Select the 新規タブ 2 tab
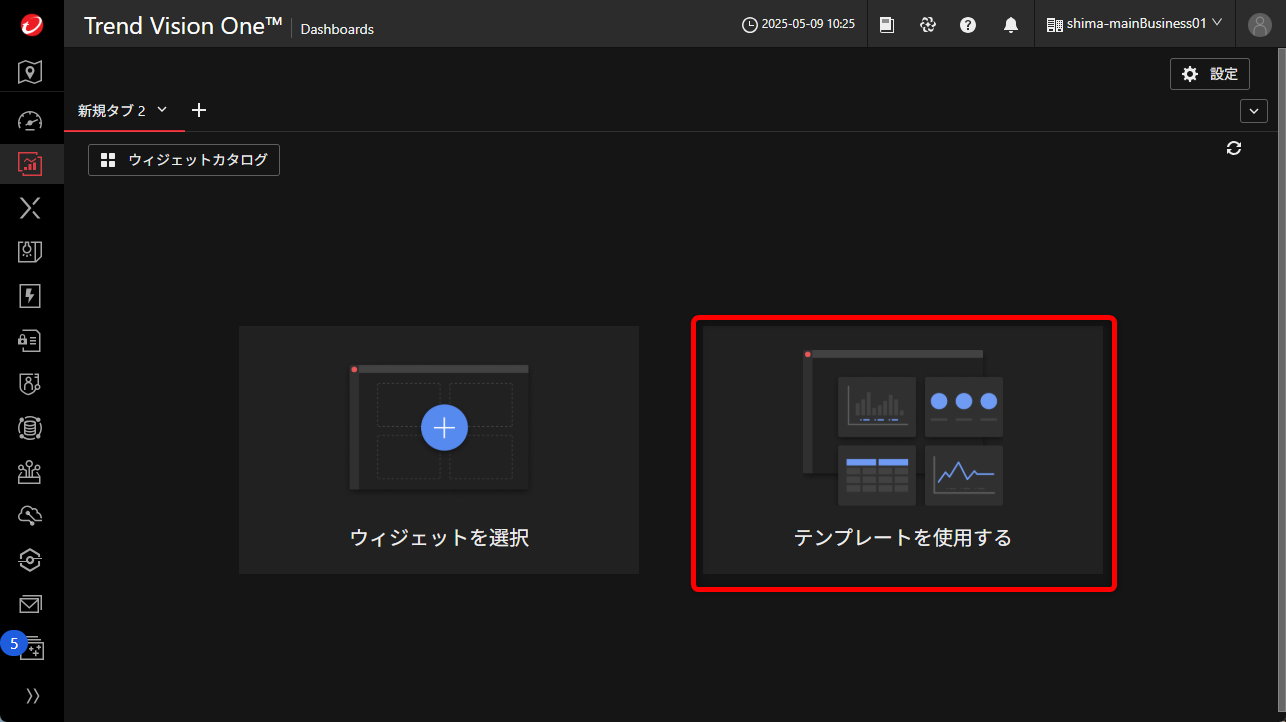The width and height of the screenshot is (1286, 722). pos(112,110)
